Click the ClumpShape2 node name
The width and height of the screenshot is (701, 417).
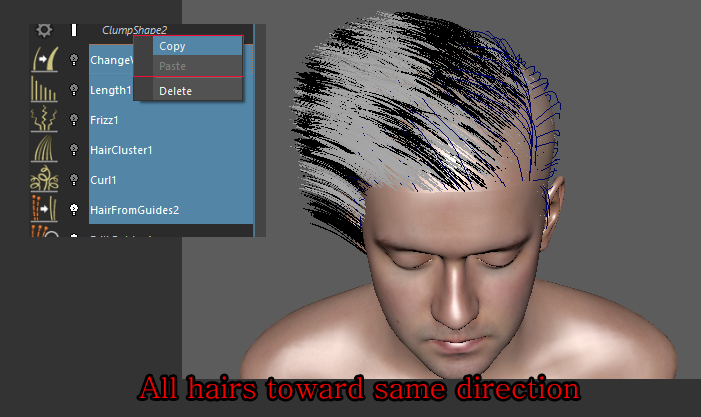click(134, 30)
